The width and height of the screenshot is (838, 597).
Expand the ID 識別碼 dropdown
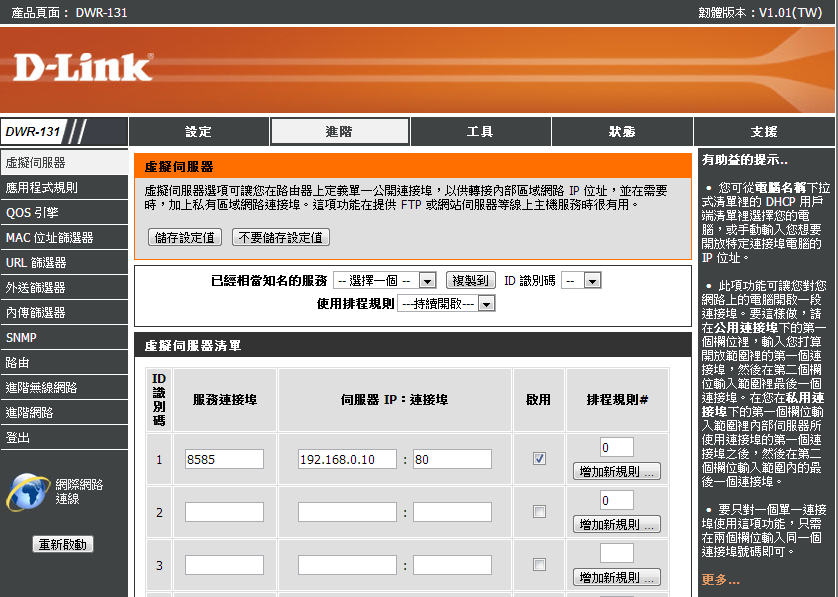[x=580, y=281]
